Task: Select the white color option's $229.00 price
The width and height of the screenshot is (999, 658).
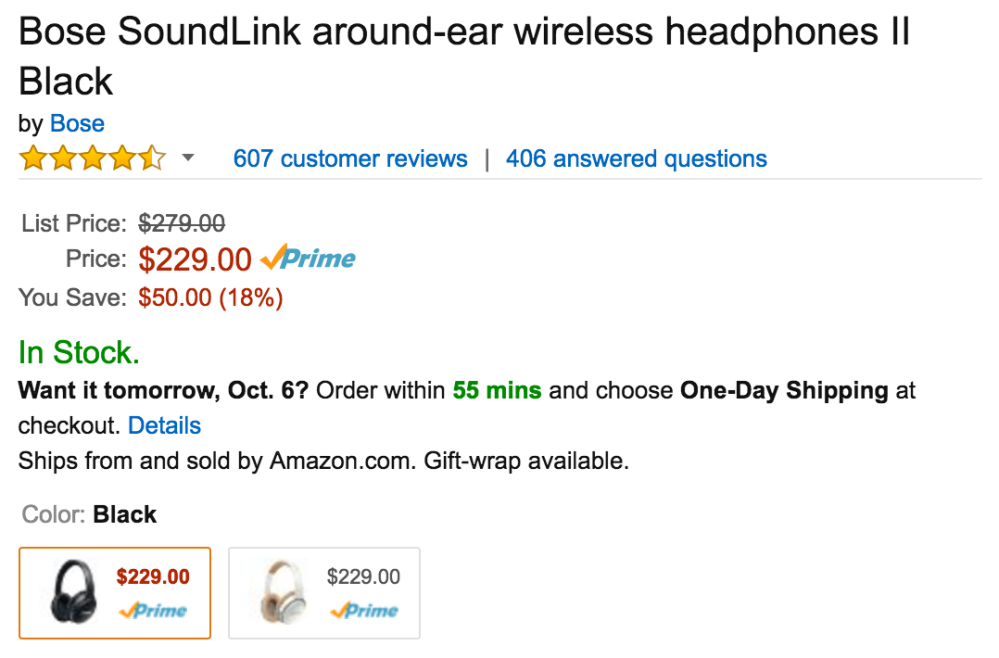Action: 363,577
